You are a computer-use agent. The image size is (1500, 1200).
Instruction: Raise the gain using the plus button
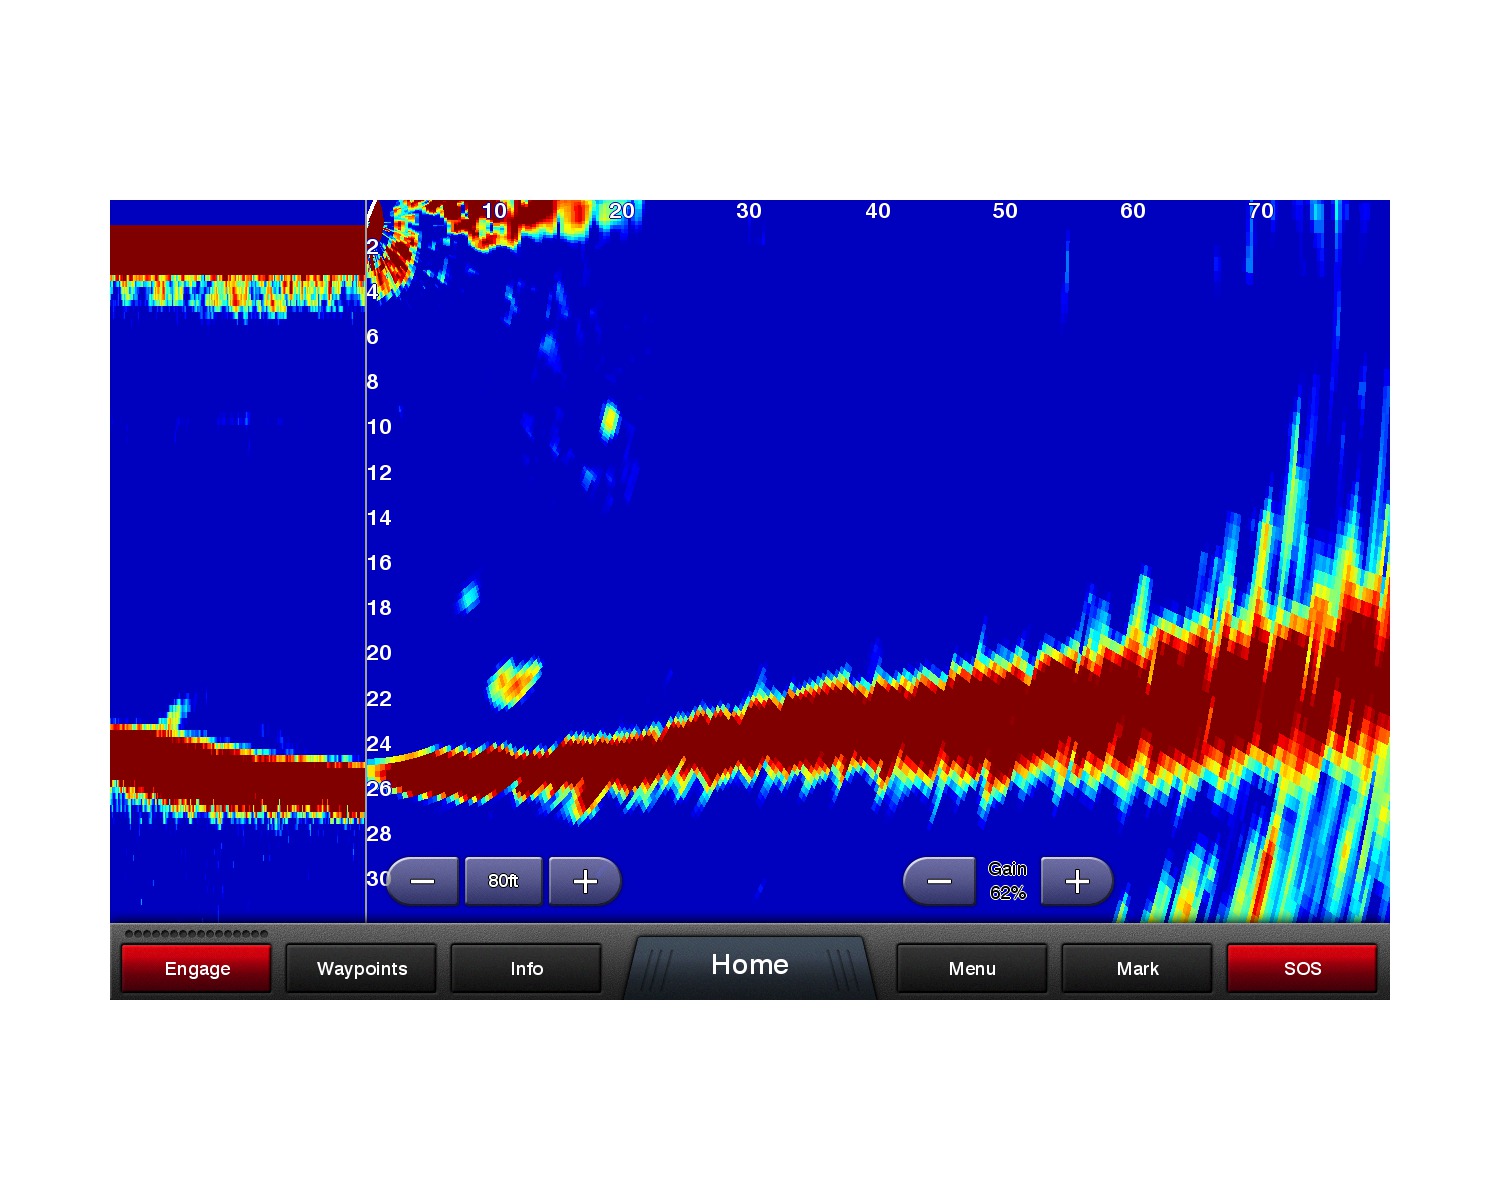point(1077,881)
